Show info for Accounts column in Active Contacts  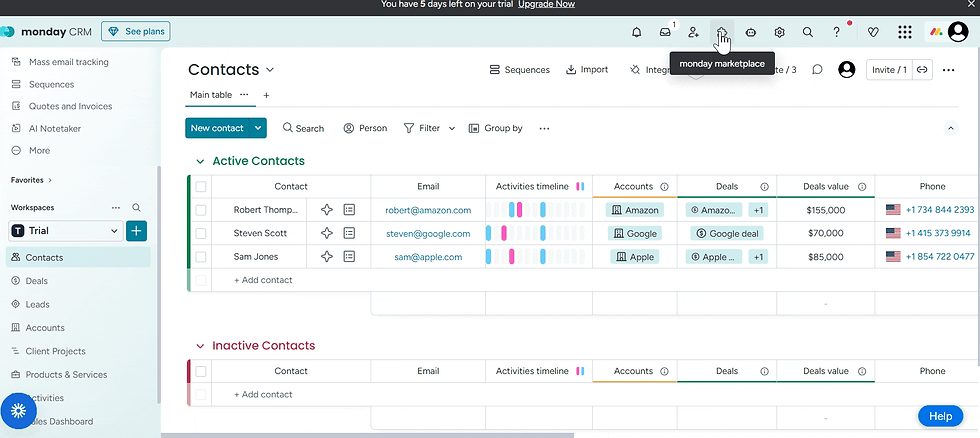pyautogui.click(x=664, y=186)
